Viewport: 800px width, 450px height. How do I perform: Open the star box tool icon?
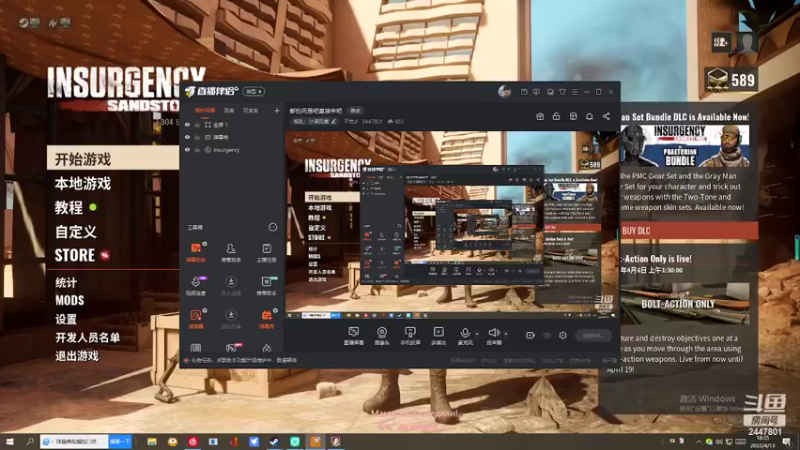[x=266, y=285]
